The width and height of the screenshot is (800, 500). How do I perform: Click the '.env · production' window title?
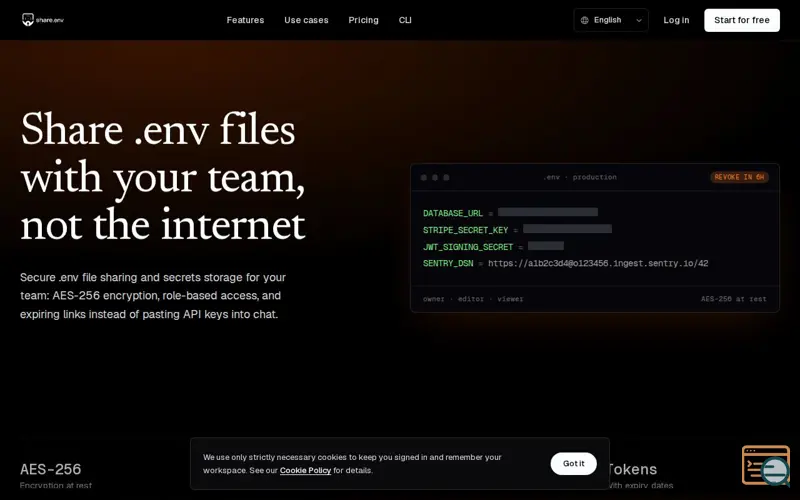[x=580, y=177]
